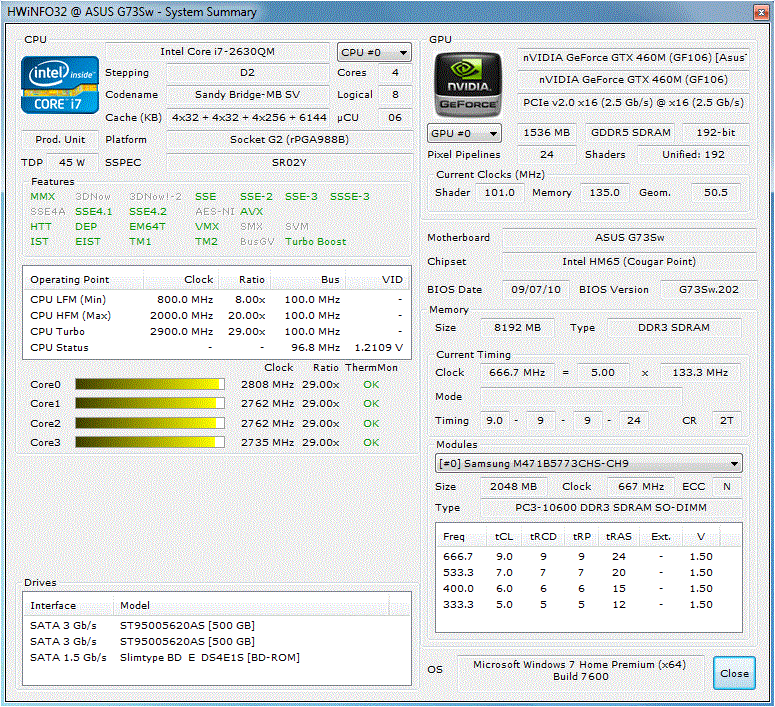Click the Core1 usage bar

coord(150,403)
